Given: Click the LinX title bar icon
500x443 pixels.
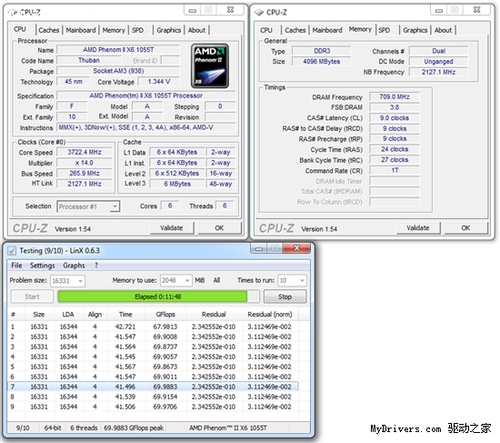Looking at the screenshot, I should tap(12, 251).
